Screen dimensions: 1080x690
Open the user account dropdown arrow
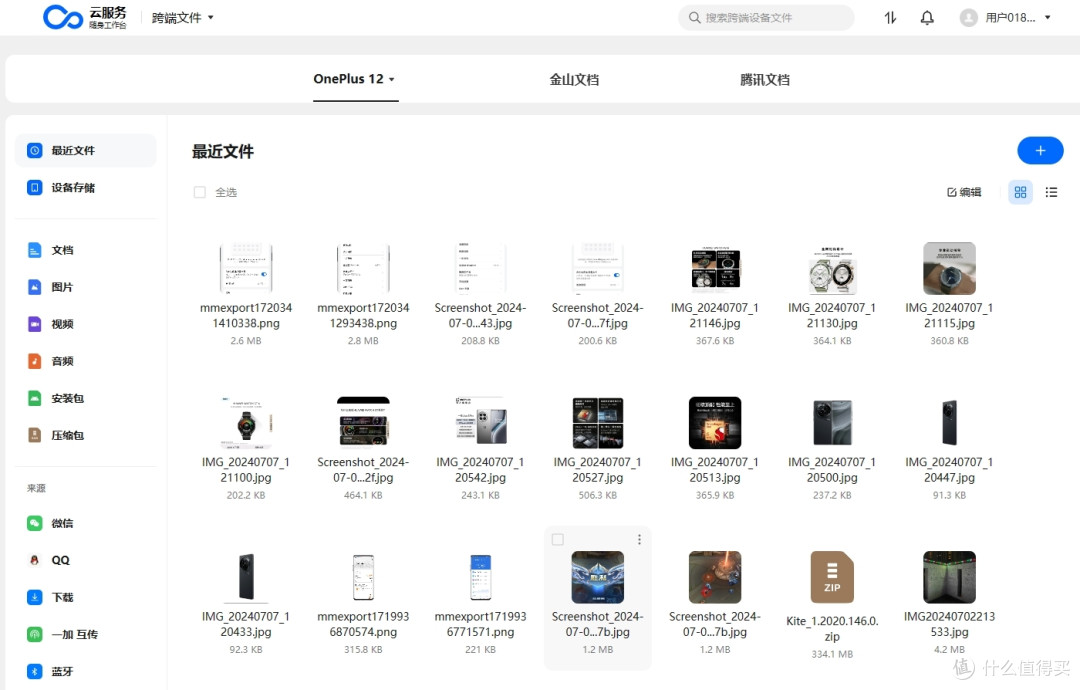coord(1048,18)
